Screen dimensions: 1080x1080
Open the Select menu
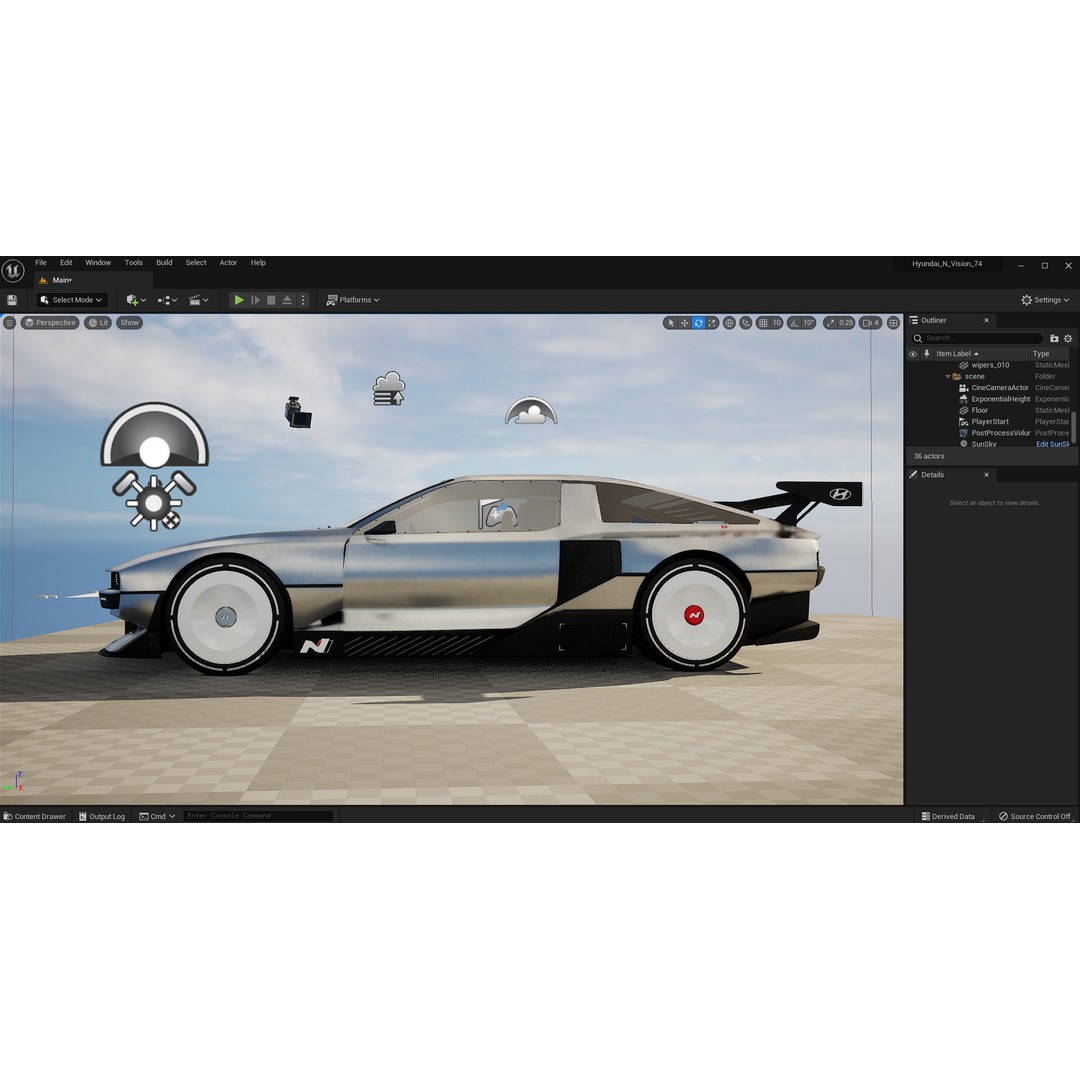point(196,263)
